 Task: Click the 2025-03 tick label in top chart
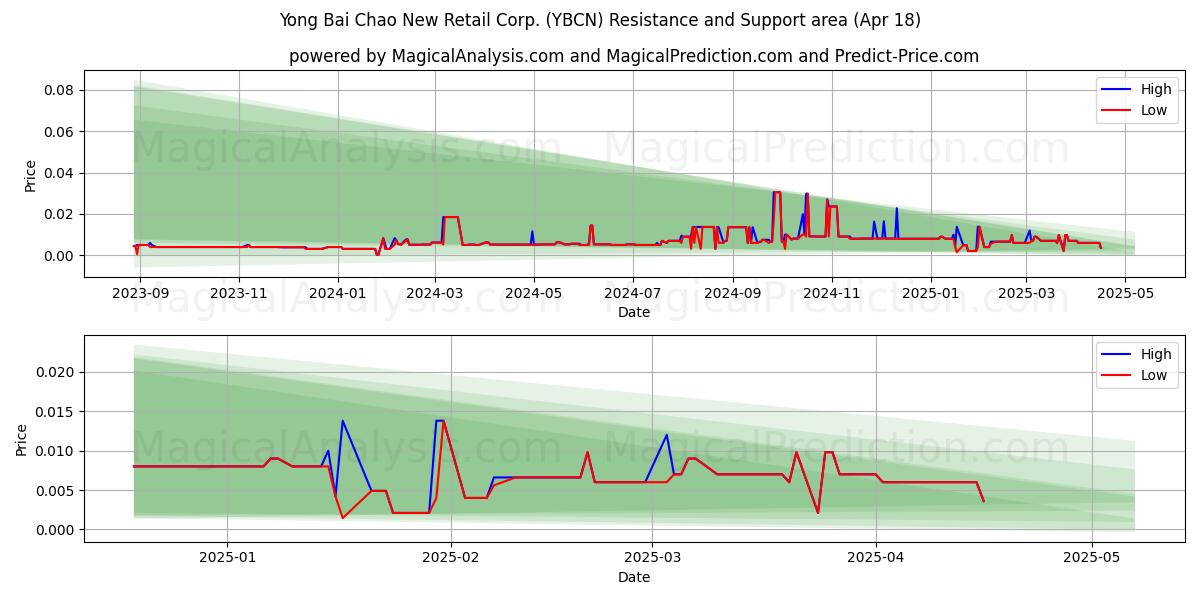click(1026, 293)
